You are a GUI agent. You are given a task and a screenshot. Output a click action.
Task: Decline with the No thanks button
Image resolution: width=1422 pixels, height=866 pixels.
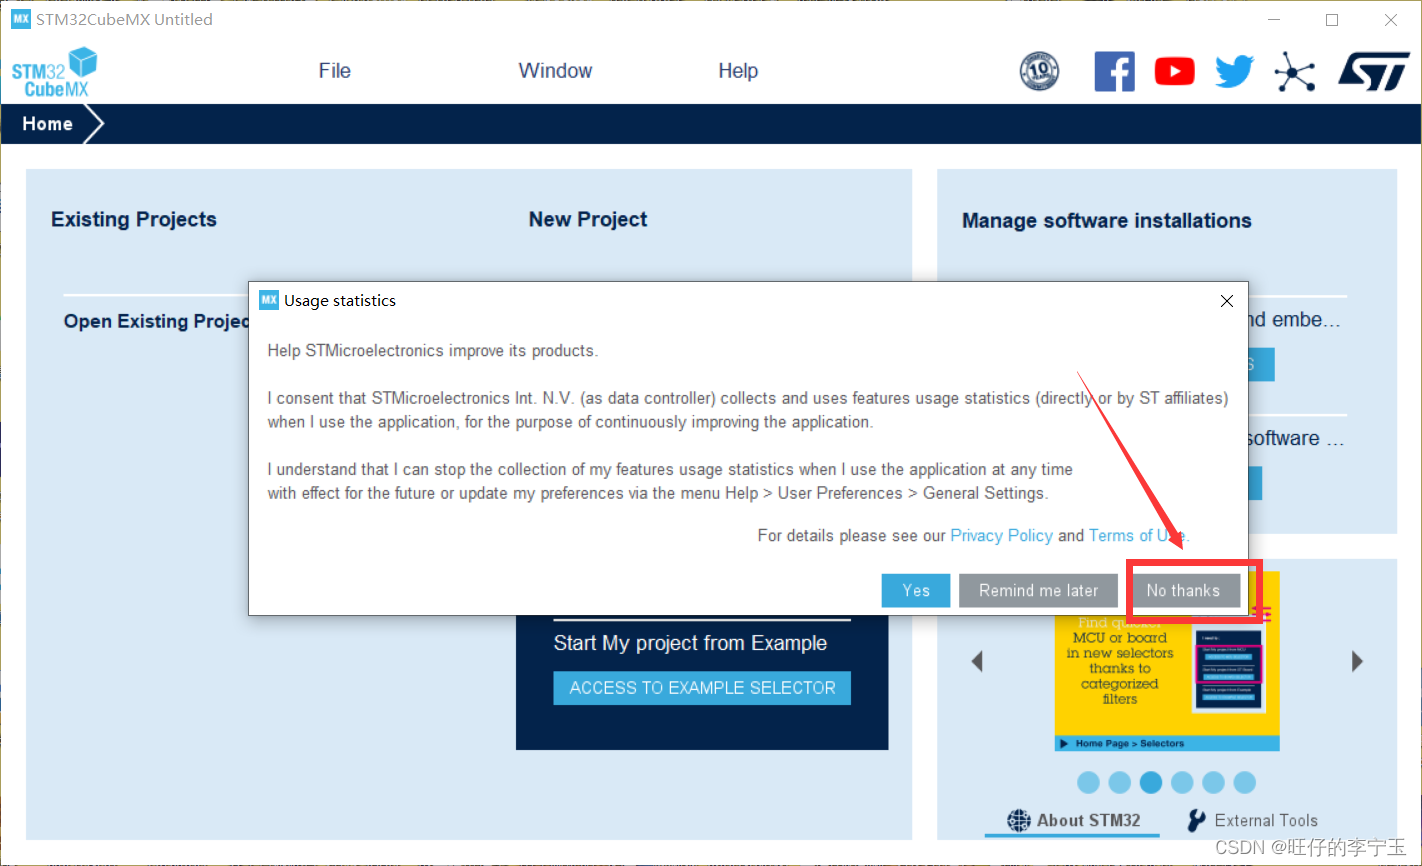pyautogui.click(x=1184, y=590)
